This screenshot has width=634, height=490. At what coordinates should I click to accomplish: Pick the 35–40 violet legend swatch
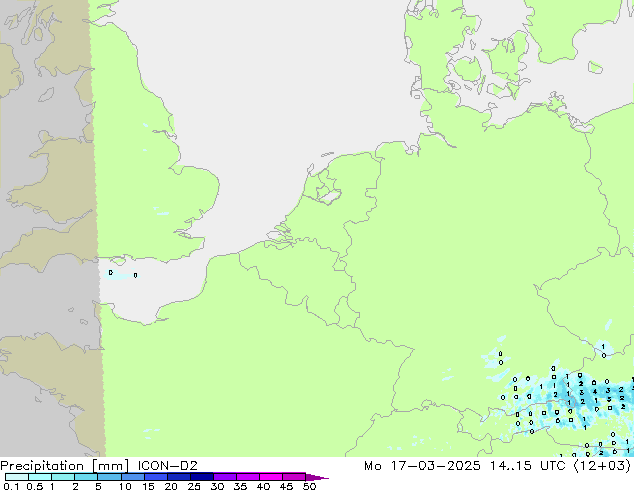[247, 477]
